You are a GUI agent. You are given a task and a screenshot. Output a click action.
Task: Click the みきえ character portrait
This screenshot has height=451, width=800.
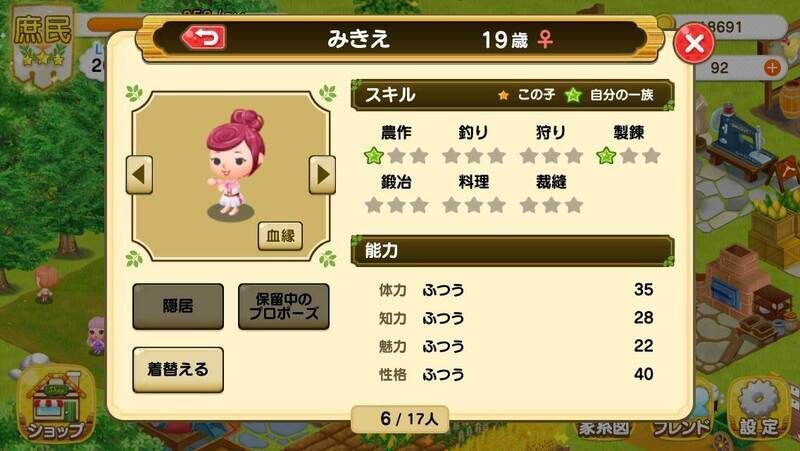tap(235, 163)
